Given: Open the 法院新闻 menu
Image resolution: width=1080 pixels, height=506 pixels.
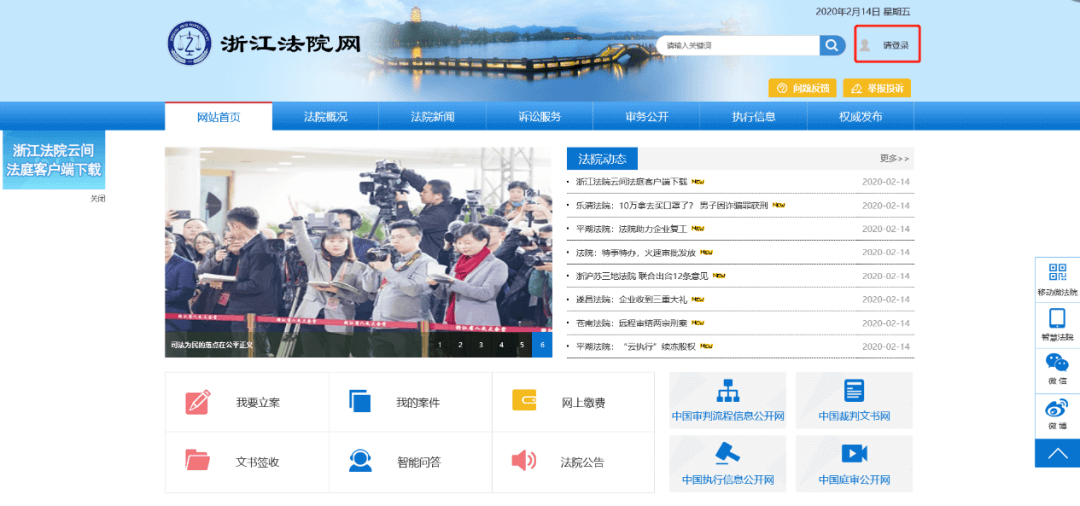Looking at the screenshot, I should (433, 116).
